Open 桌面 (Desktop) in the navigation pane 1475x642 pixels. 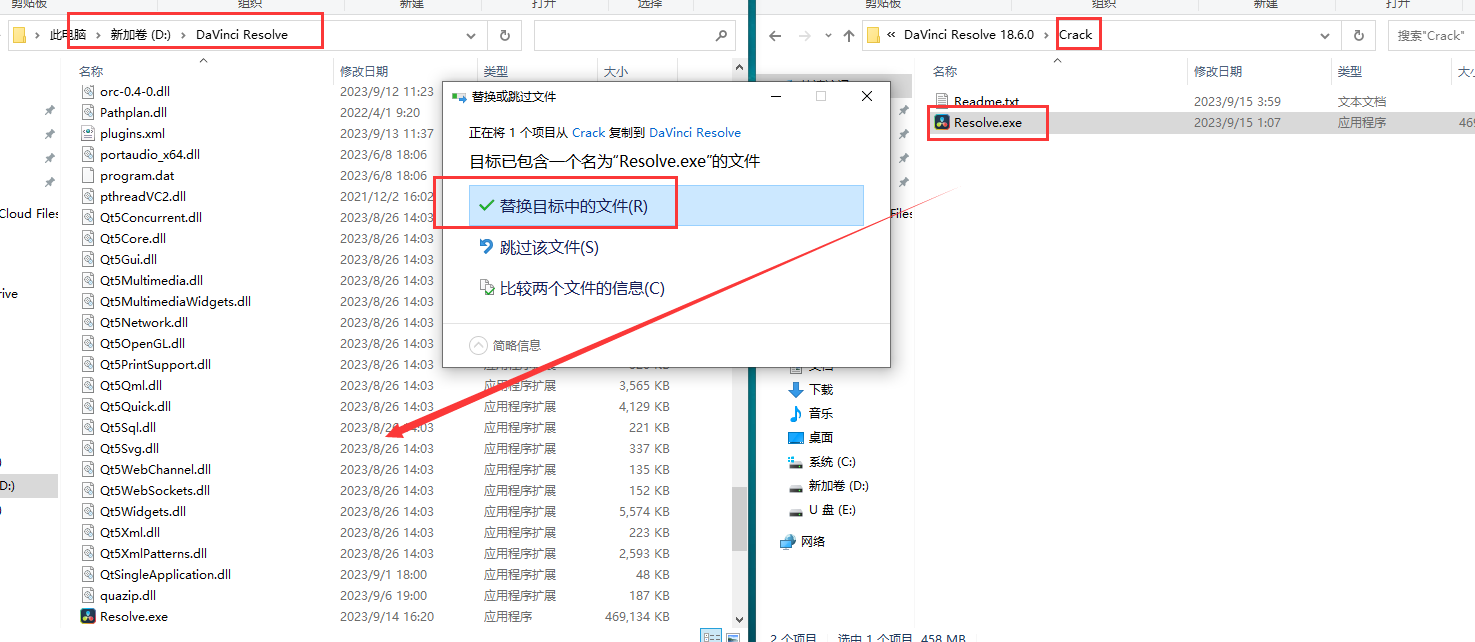pos(821,437)
